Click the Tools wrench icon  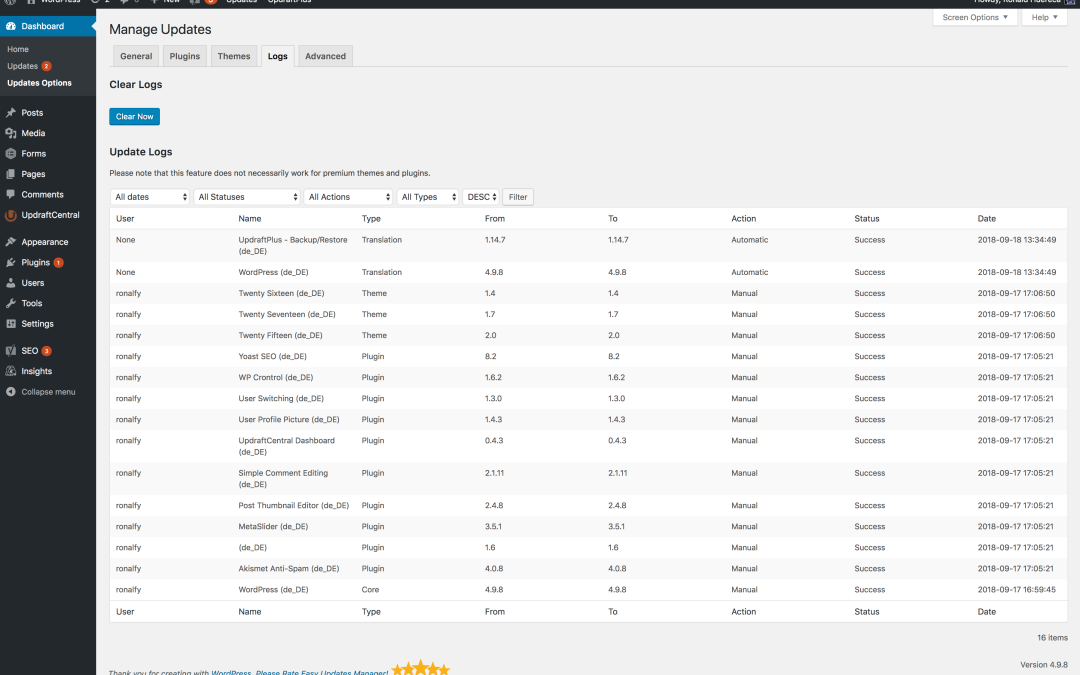[10, 303]
